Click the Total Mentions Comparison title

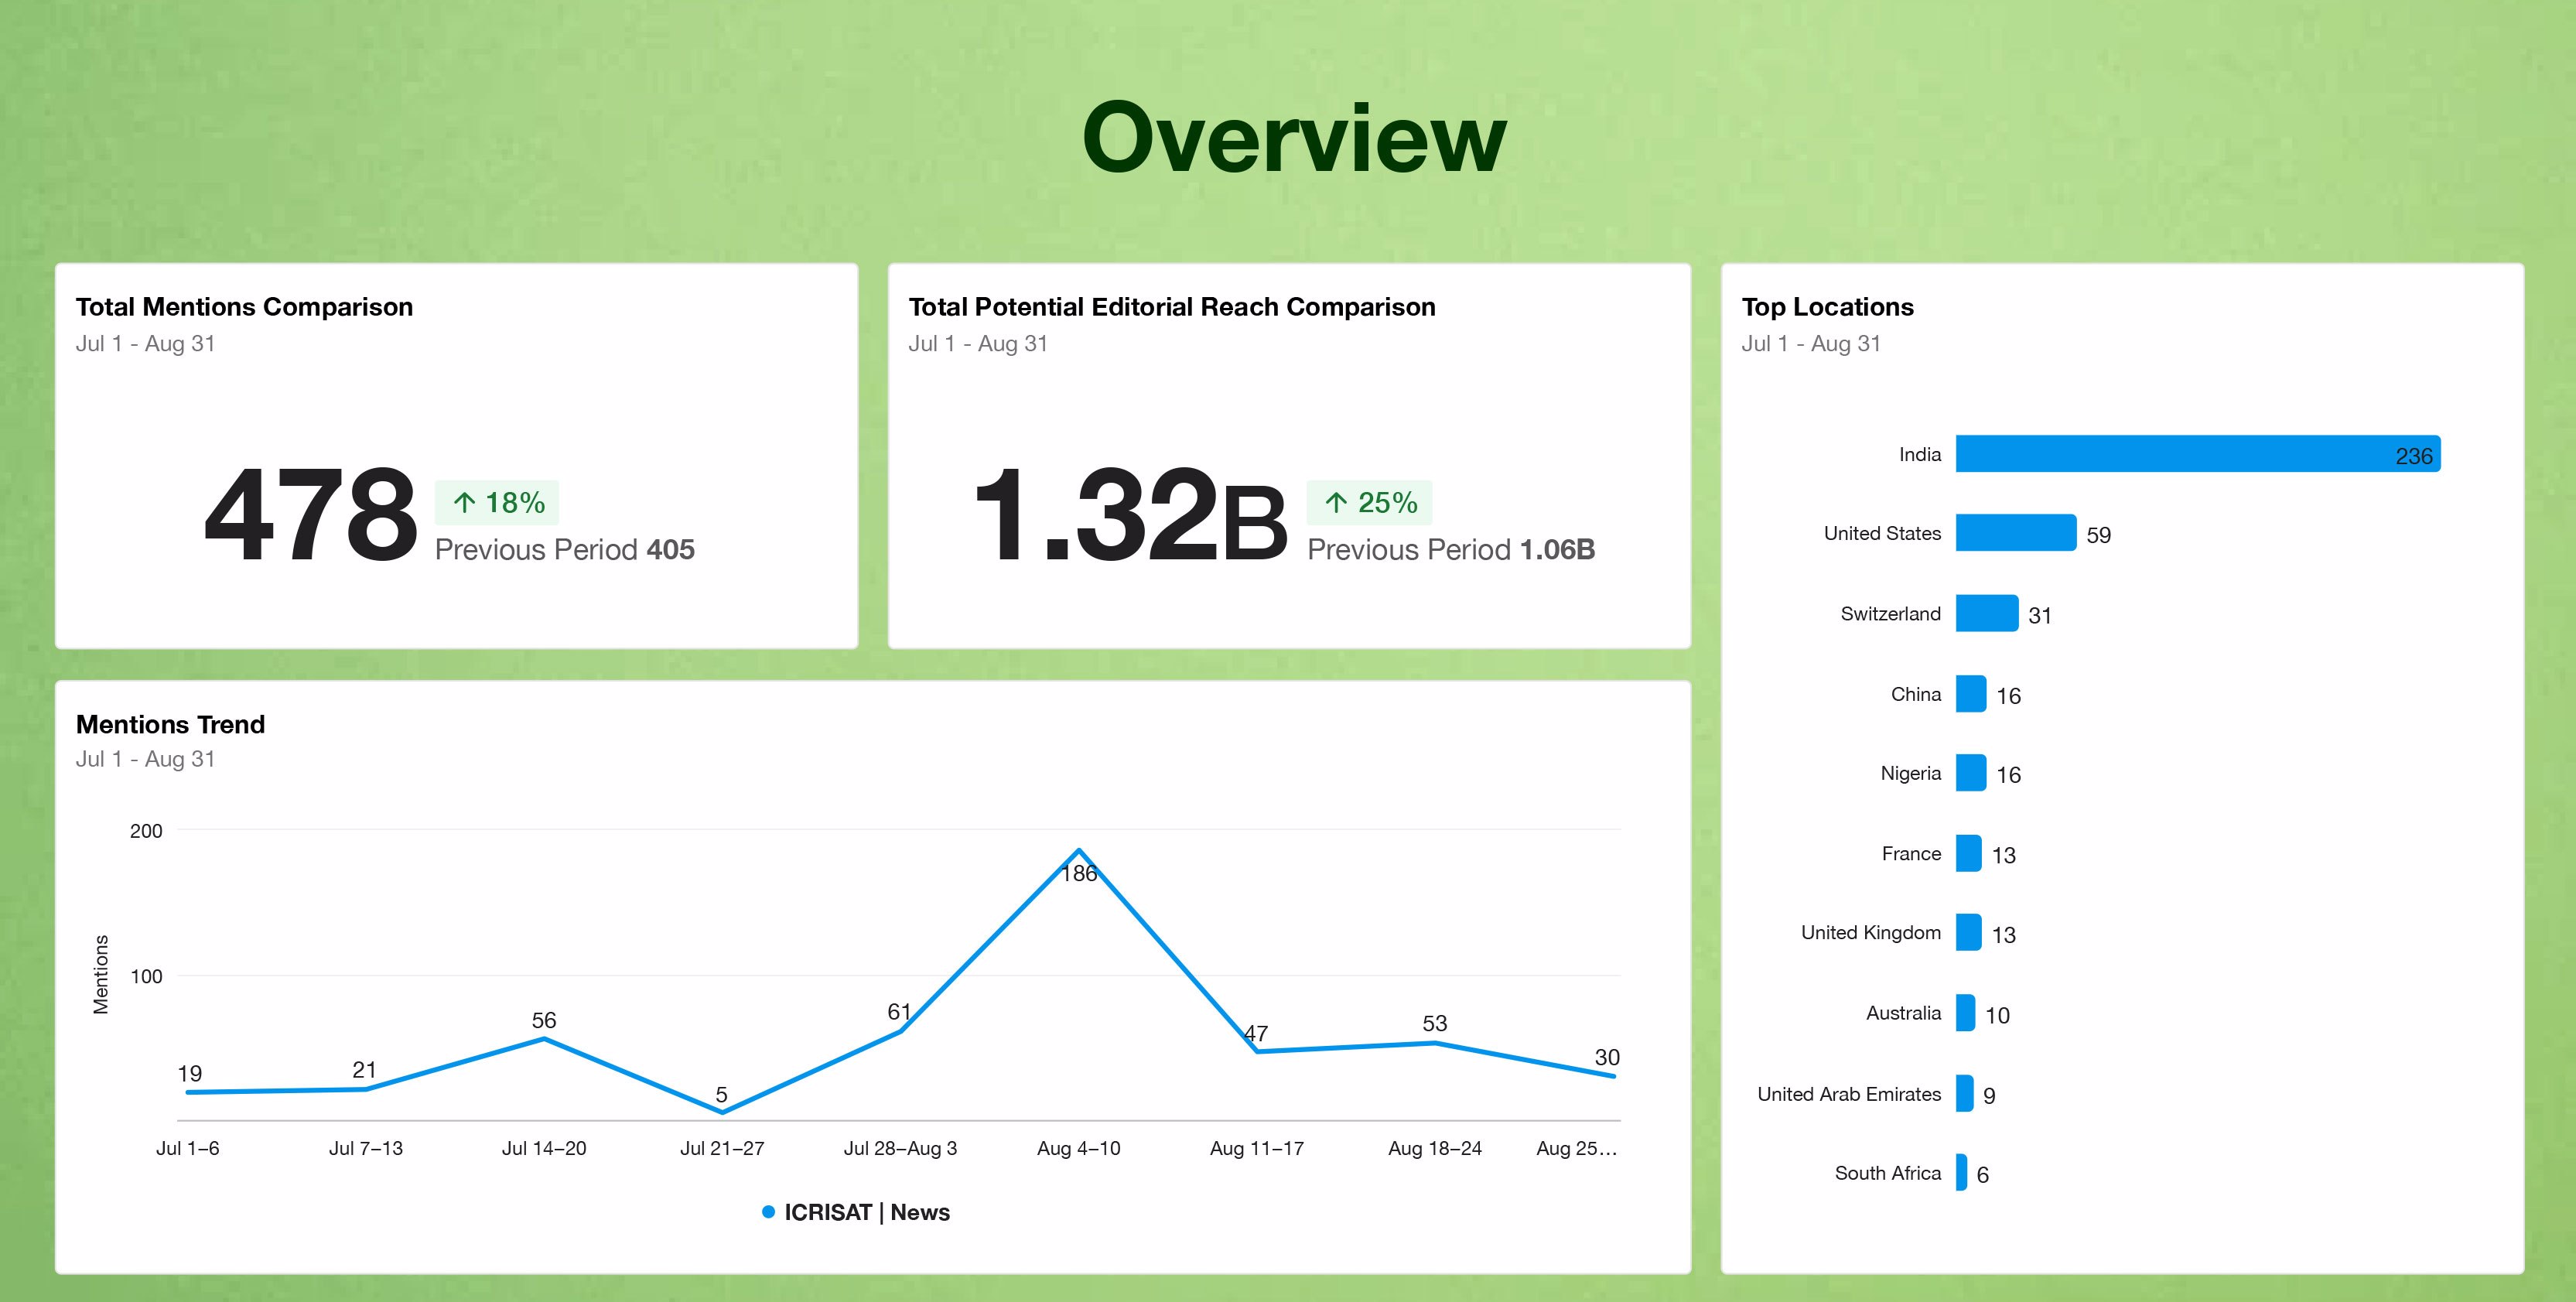pyautogui.click(x=244, y=307)
